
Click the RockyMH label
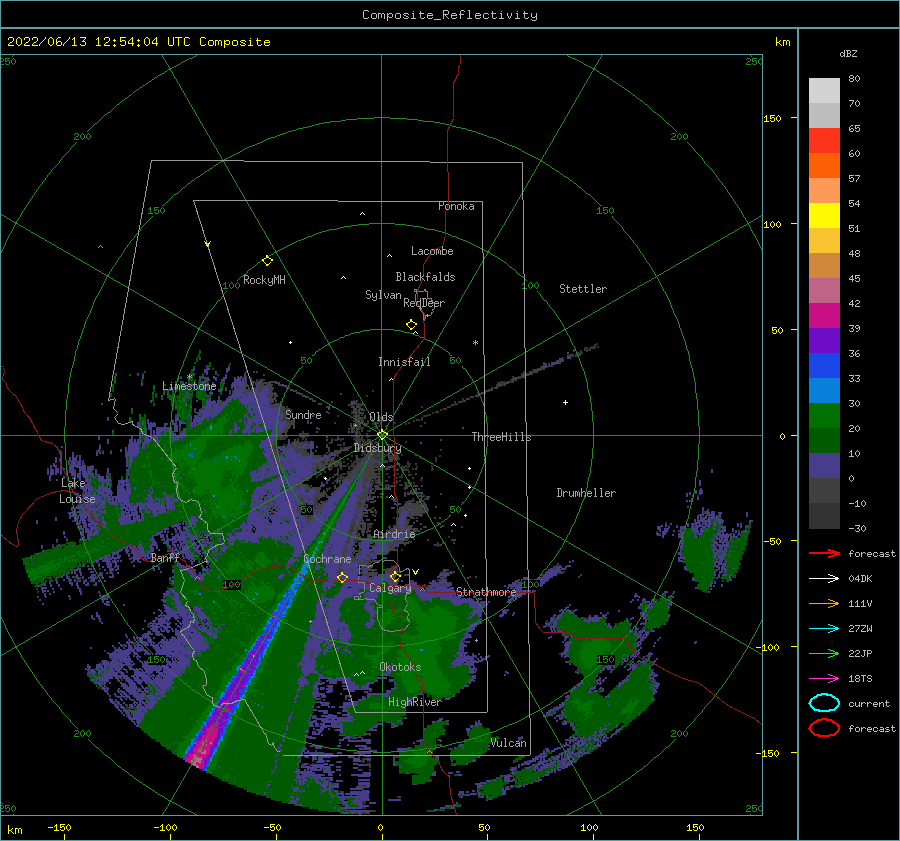click(264, 280)
